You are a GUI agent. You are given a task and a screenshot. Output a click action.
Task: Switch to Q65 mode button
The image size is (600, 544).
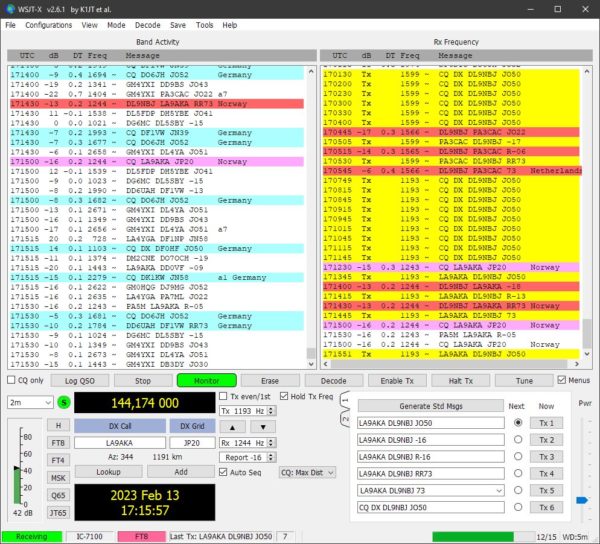[x=58, y=496]
